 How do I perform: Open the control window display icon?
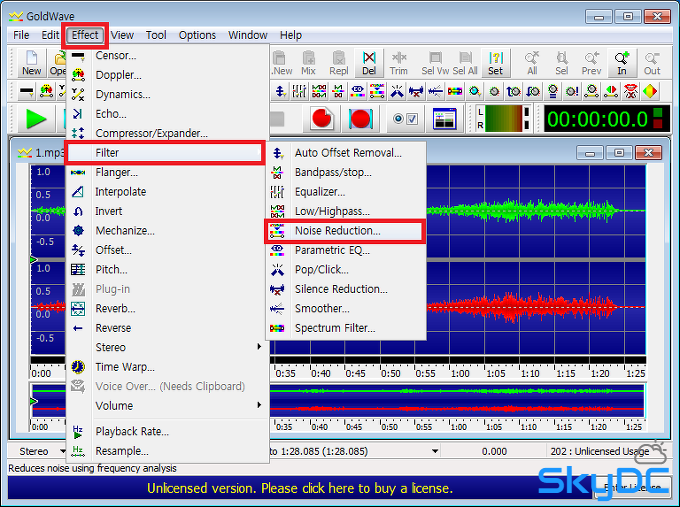445,118
